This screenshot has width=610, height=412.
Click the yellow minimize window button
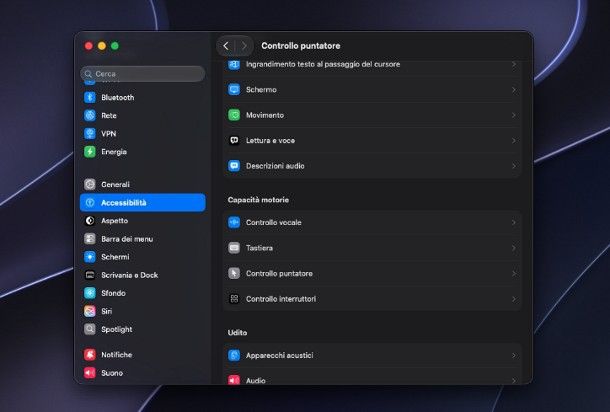coord(102,46)
